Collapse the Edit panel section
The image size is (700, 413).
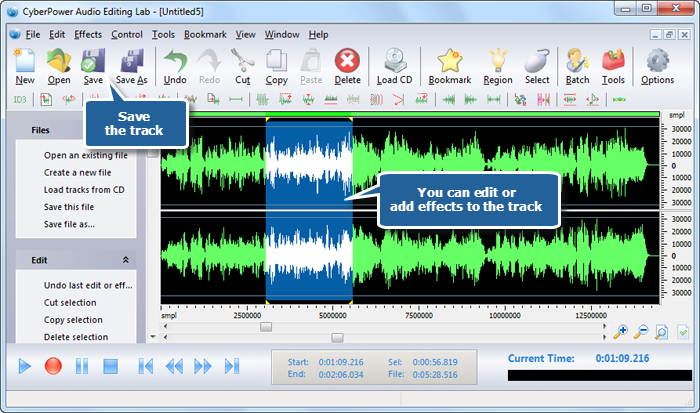coord(125,260)
